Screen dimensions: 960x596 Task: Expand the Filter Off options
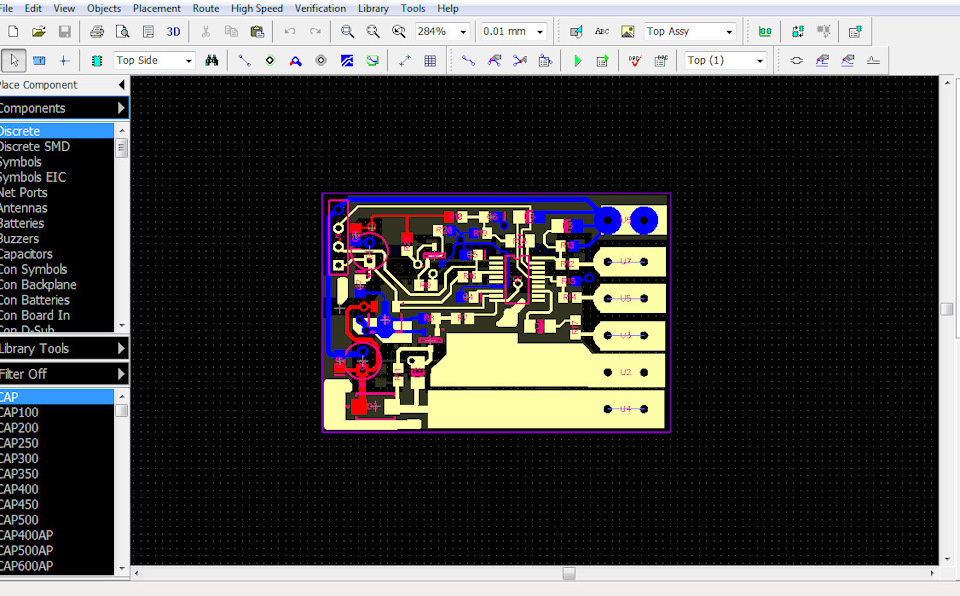coord(121,374)
